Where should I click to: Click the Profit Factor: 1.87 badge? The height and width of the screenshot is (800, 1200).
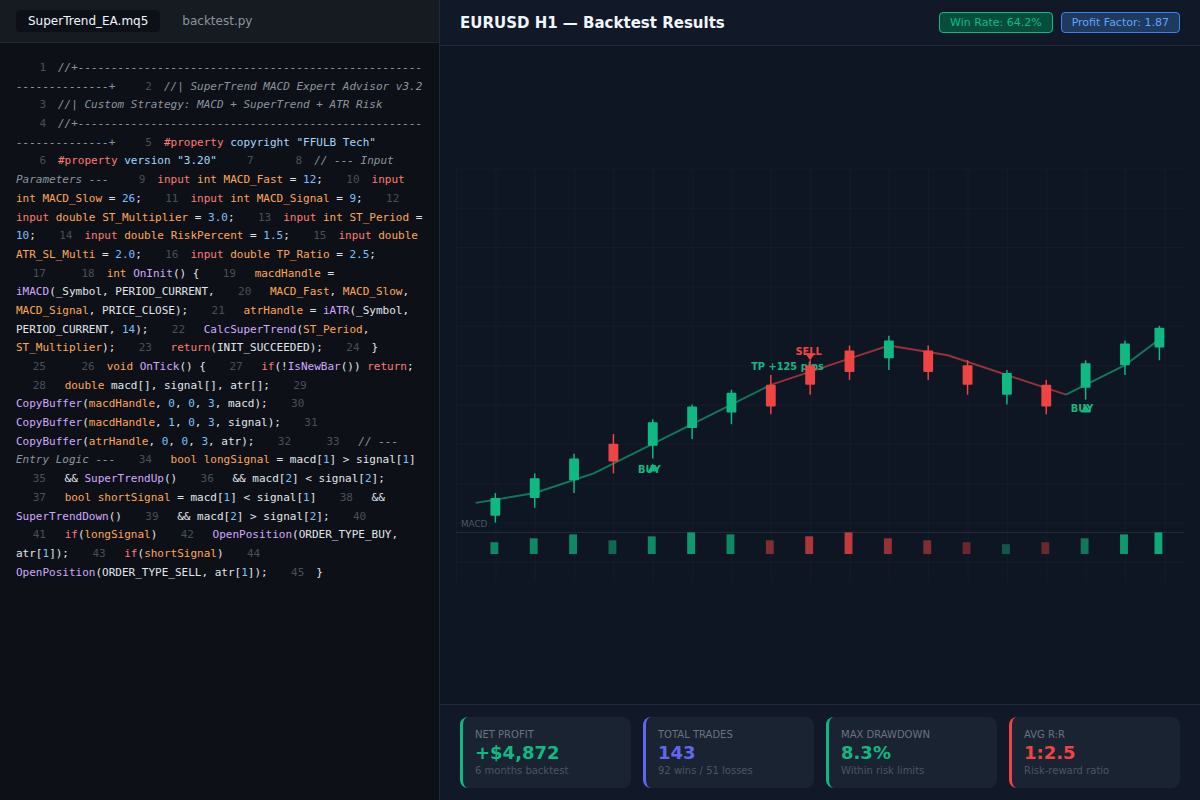(1120, 22)
